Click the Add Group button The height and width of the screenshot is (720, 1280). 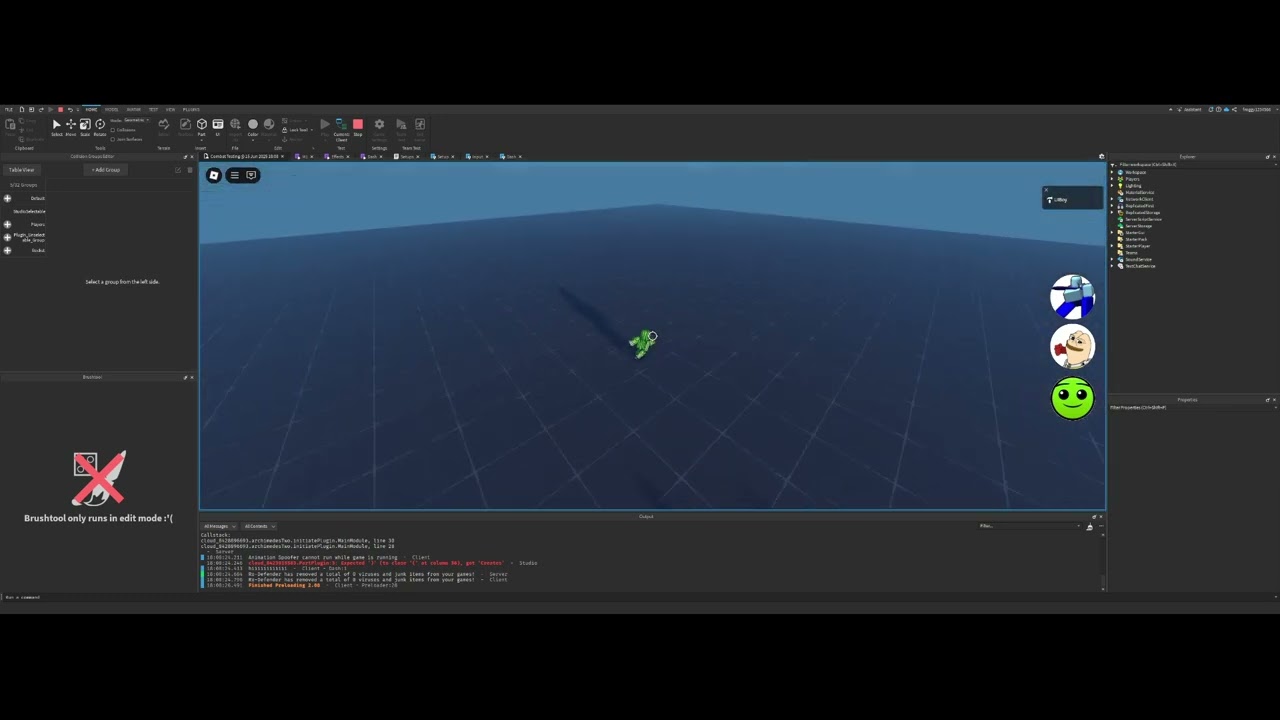105,170
